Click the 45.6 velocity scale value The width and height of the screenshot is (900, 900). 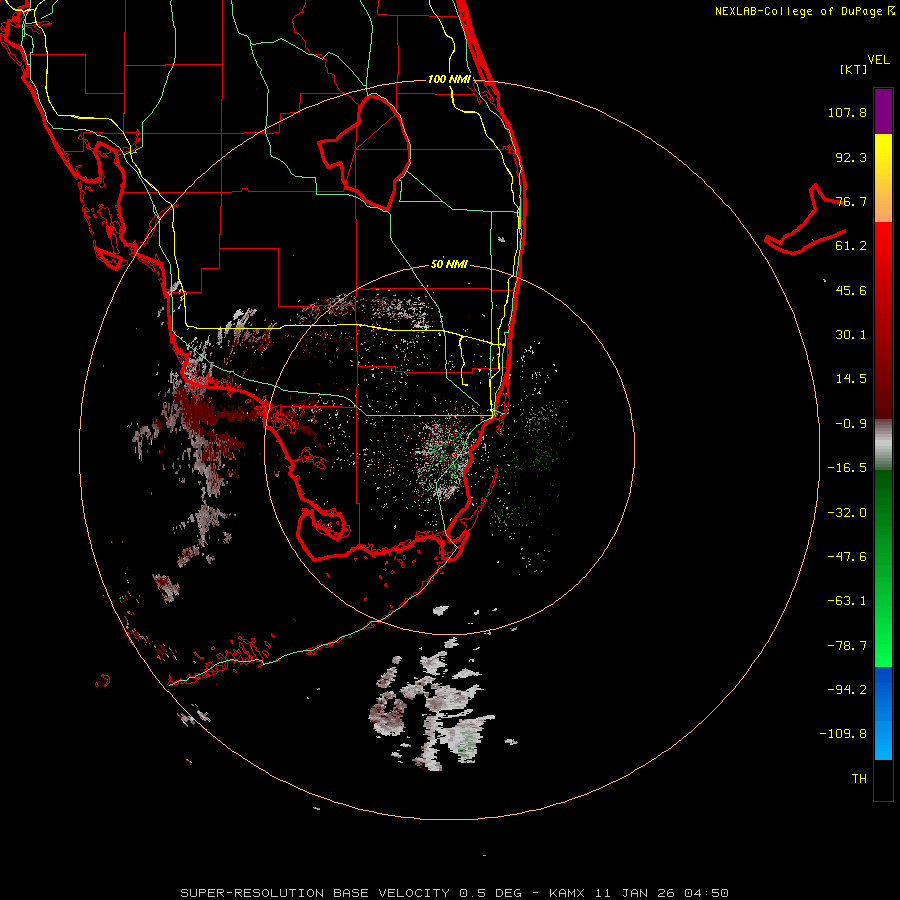[851, 290]
